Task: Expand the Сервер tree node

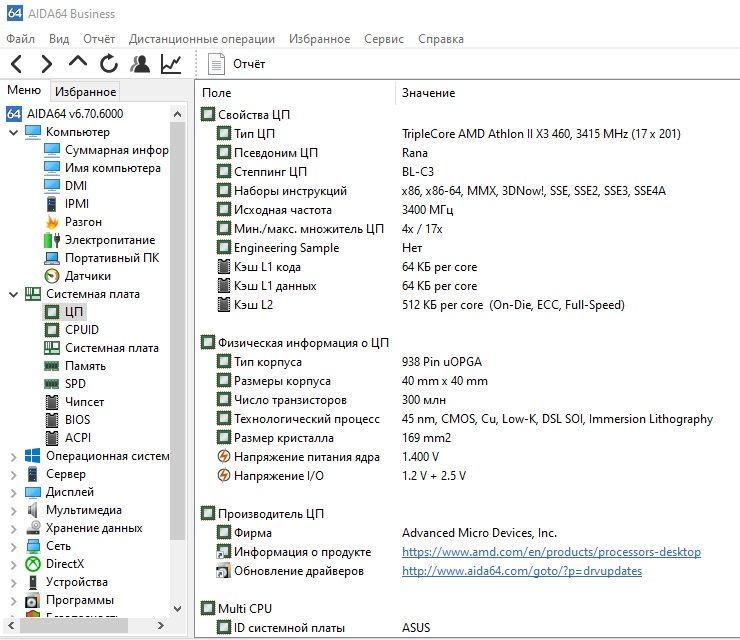Action: coord(14,474)
